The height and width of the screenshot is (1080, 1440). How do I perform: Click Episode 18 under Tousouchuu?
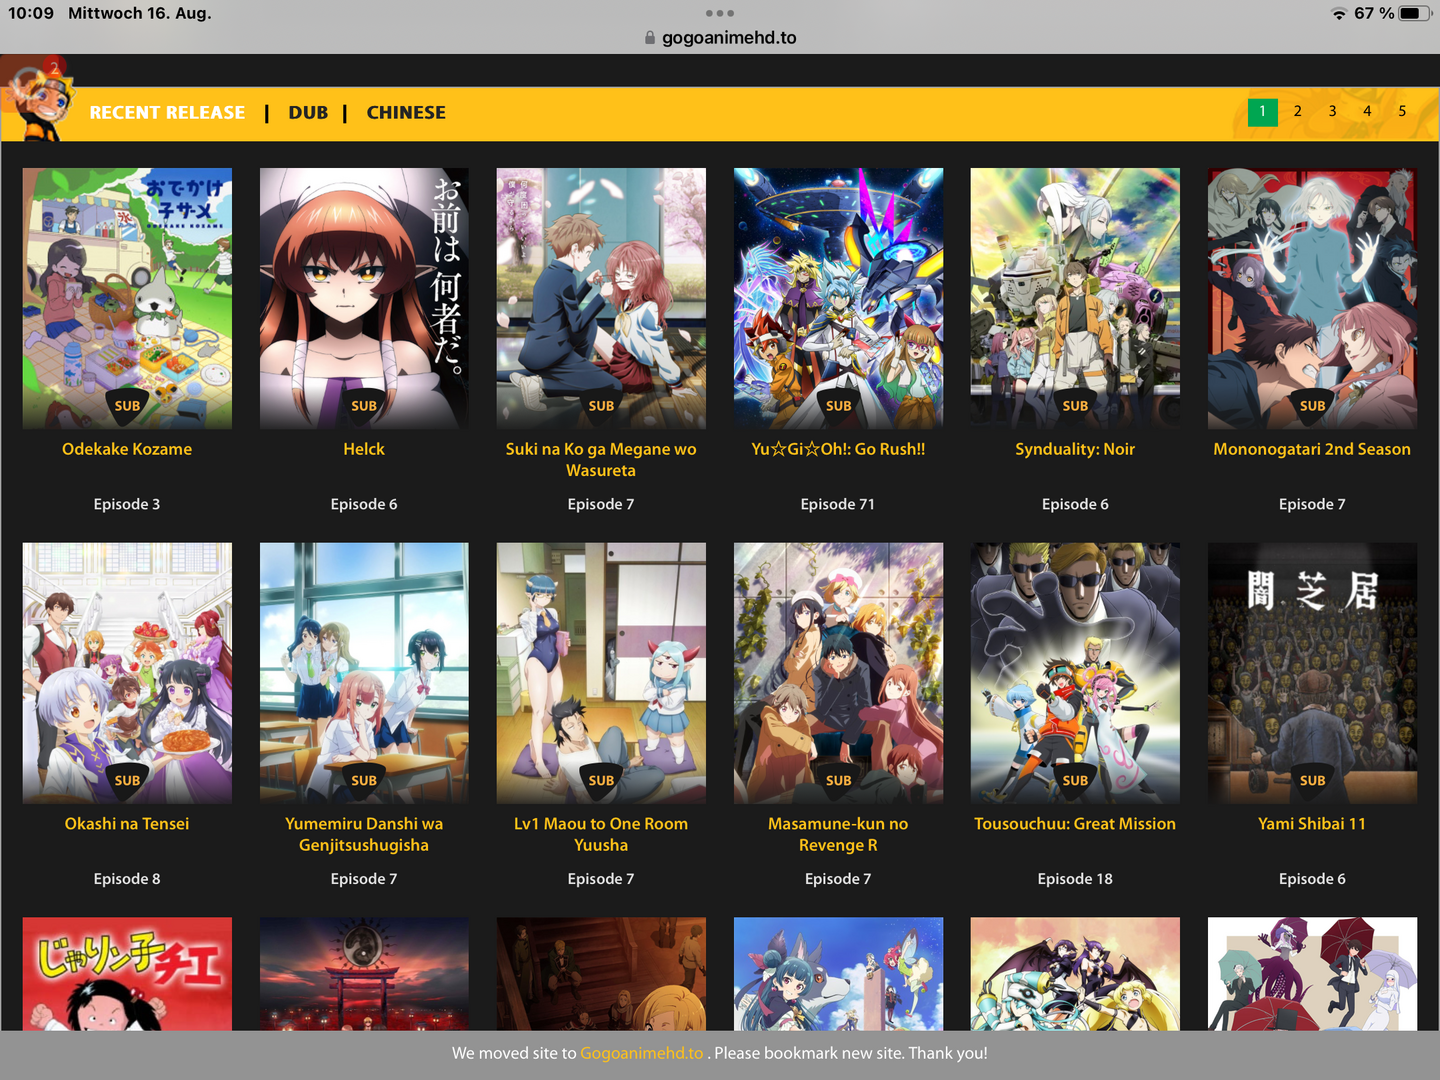click(x=1075, y=879)
